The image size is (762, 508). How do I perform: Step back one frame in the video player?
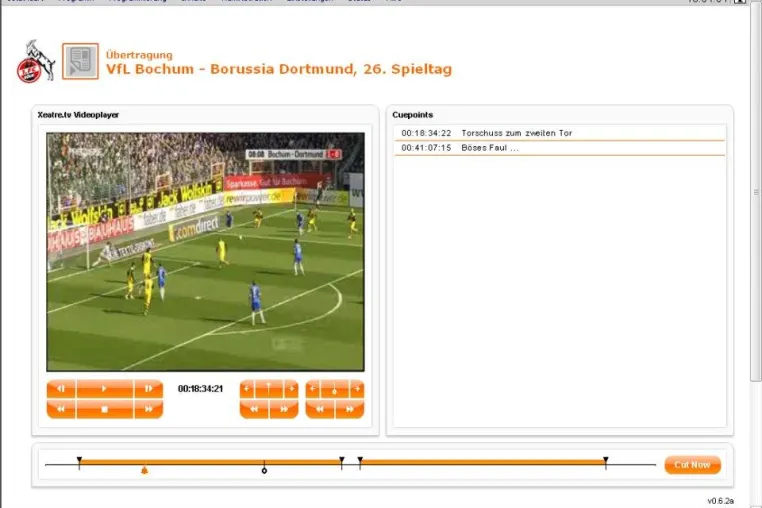tap(61, 388)
